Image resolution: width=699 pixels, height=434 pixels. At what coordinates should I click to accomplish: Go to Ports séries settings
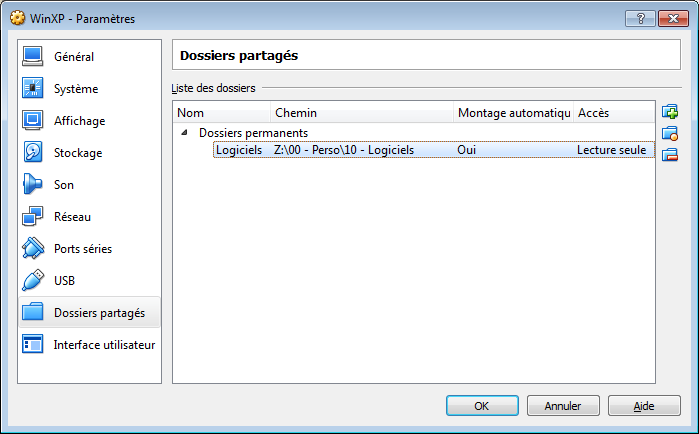point(82,249)
